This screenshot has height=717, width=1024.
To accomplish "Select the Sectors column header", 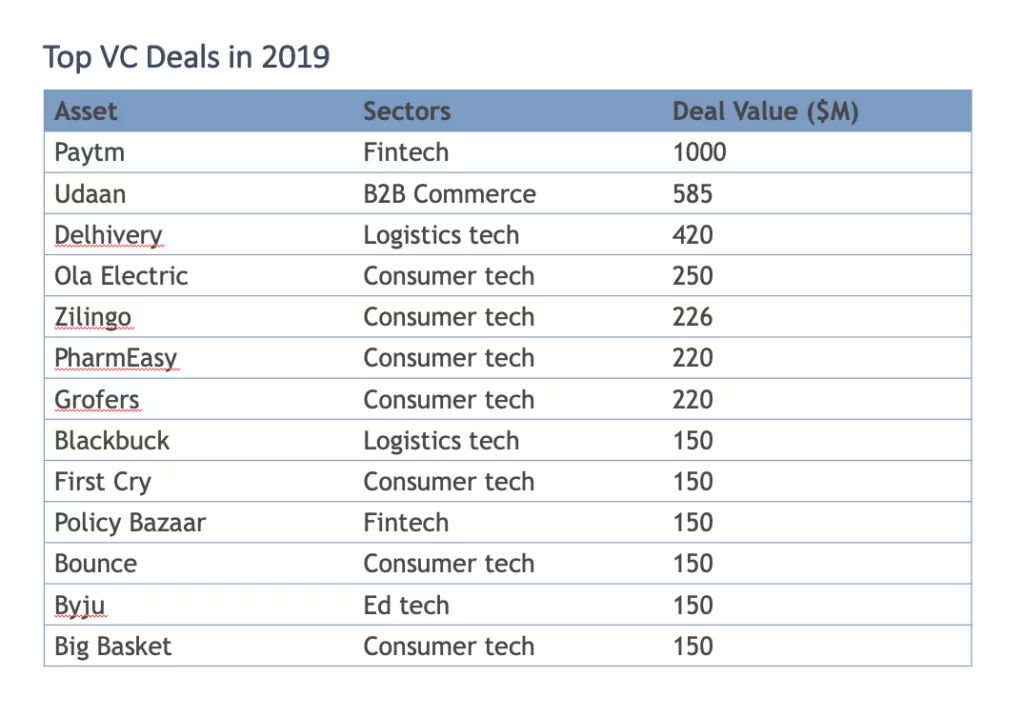I will click(407, 111).
